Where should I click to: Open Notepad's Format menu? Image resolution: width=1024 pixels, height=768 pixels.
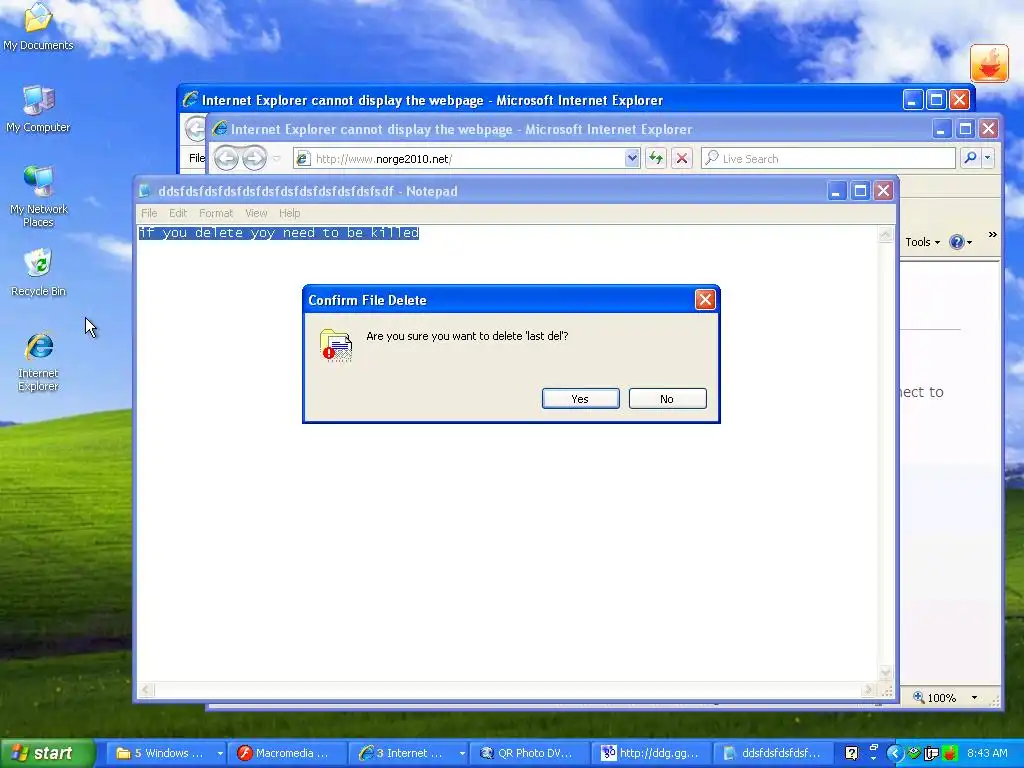click(x=216, y=213)
